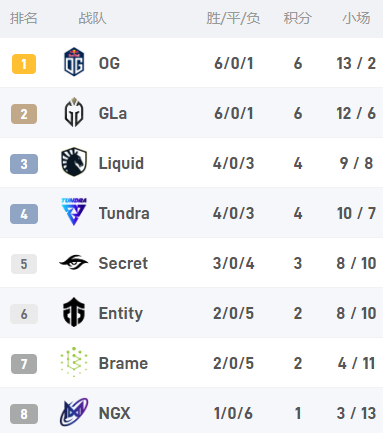Click the Entity team logo
The height and width of the screenshot is (433, 383).
point(74,312)
